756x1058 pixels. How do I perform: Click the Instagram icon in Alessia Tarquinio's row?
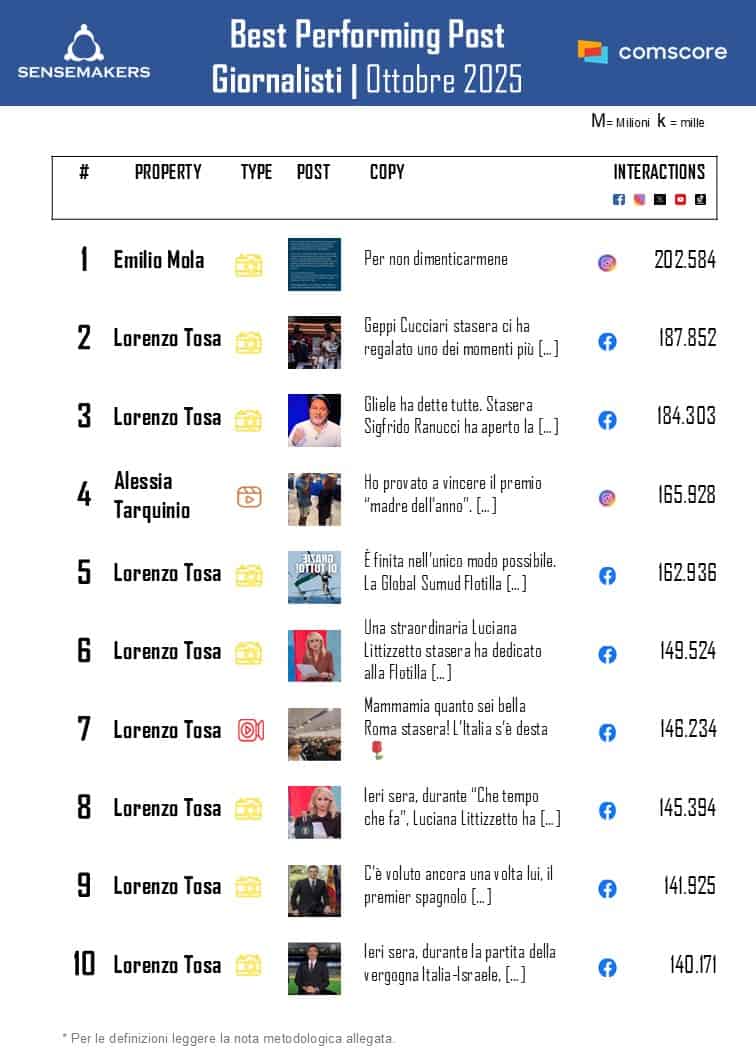607,497
